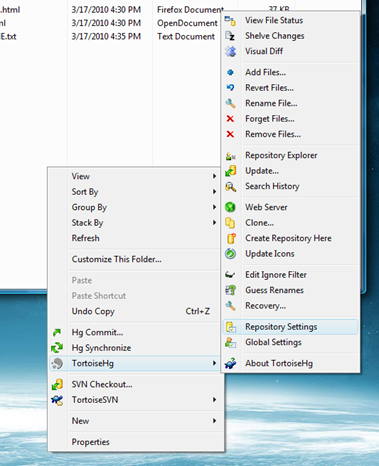
Task: Expand the New submenu arrow
Action: [215, 421]
